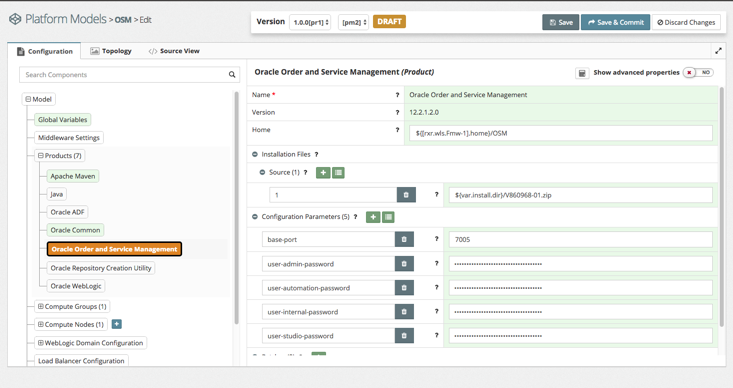Screen dimensions: 733x388
Task: Open the 1.0.0[pr1] version dropdown
Action: [310, 22]
